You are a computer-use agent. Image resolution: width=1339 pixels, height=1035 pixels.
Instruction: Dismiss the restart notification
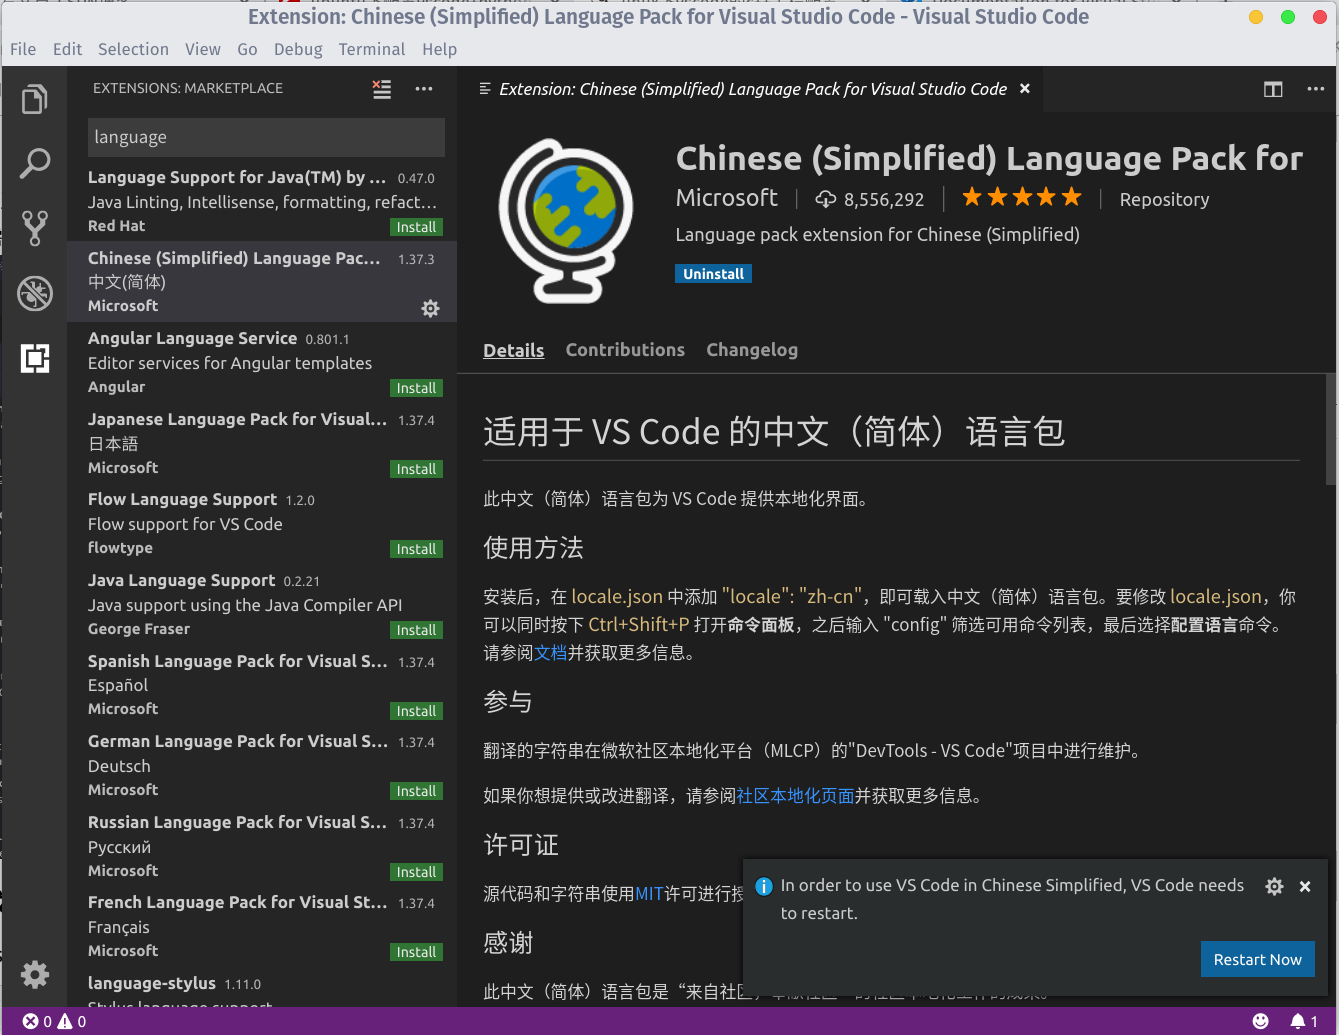click(1305, 886)
